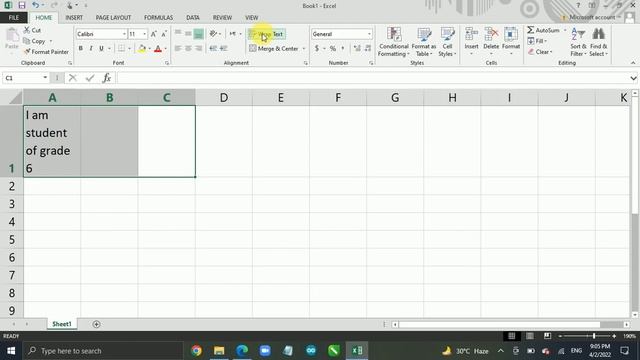Image resolution: width=640 pixels, height=360 pixels.
Task: Collapse the ribbon with the chevron
Action: click(x=633, y=63)
